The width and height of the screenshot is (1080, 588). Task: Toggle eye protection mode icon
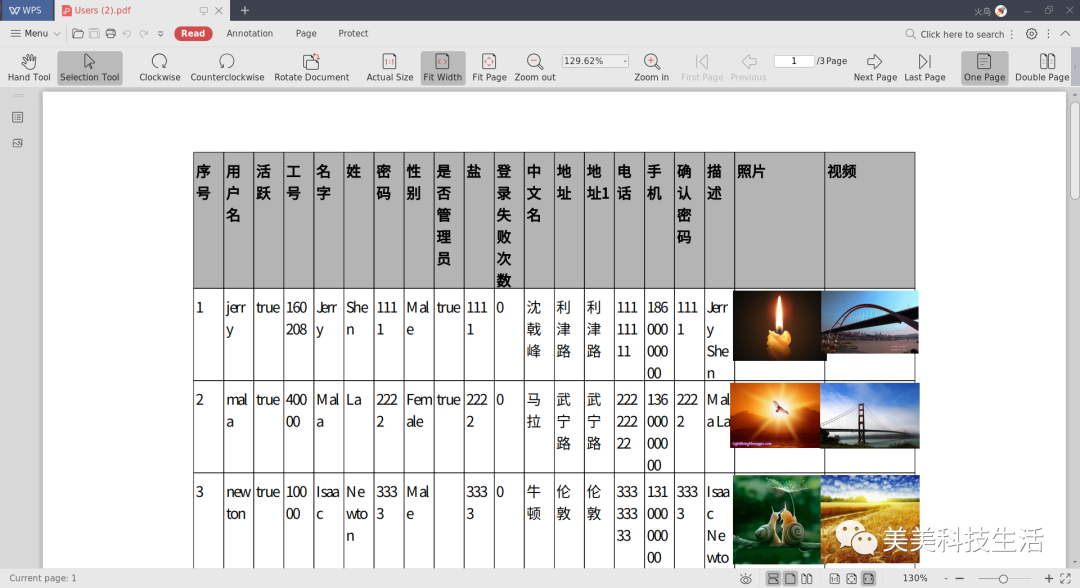pyautogui.click(x=746, y=578)
